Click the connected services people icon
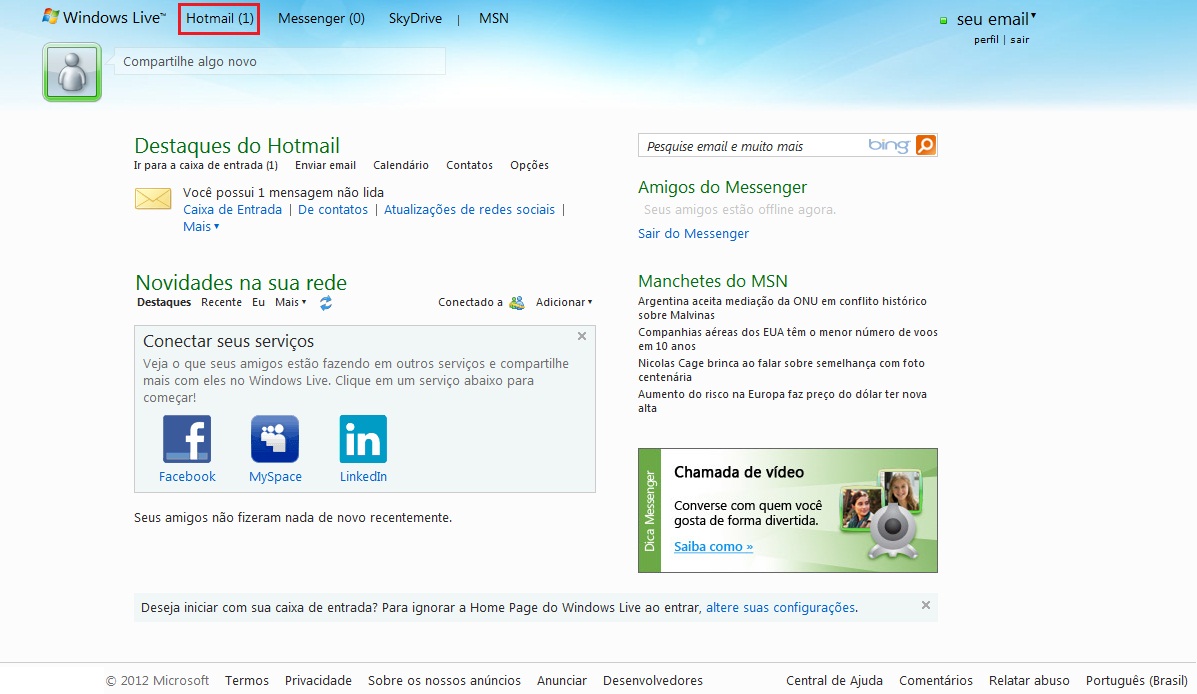Image resolution: width=1197 pixels, height=694 pixels. (x=517, y=302)
